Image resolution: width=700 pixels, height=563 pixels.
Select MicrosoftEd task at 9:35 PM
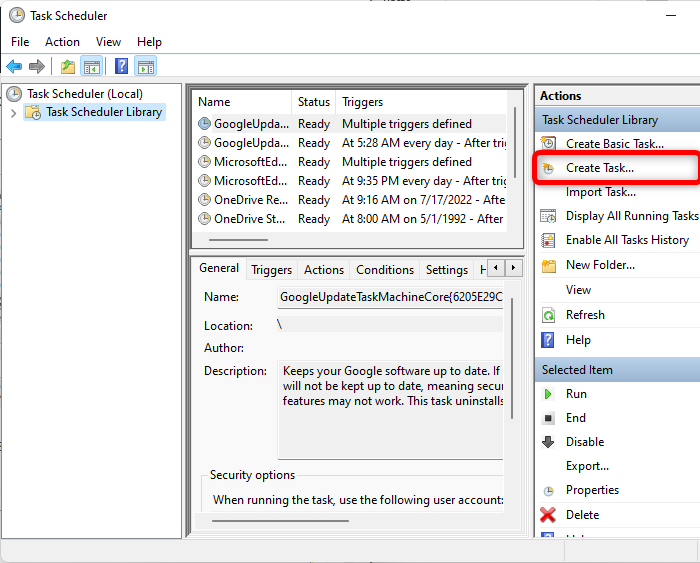coord(350,181)
